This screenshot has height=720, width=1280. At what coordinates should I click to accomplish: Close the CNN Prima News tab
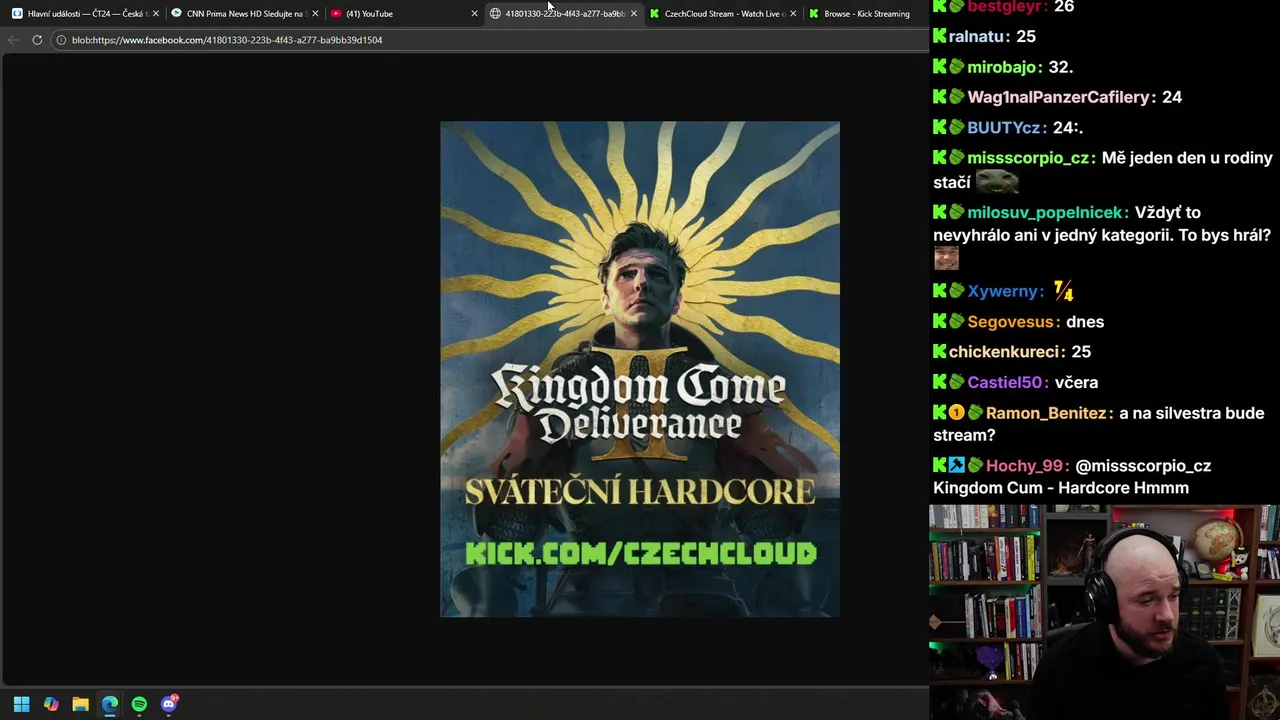click(x=315, y=14)
